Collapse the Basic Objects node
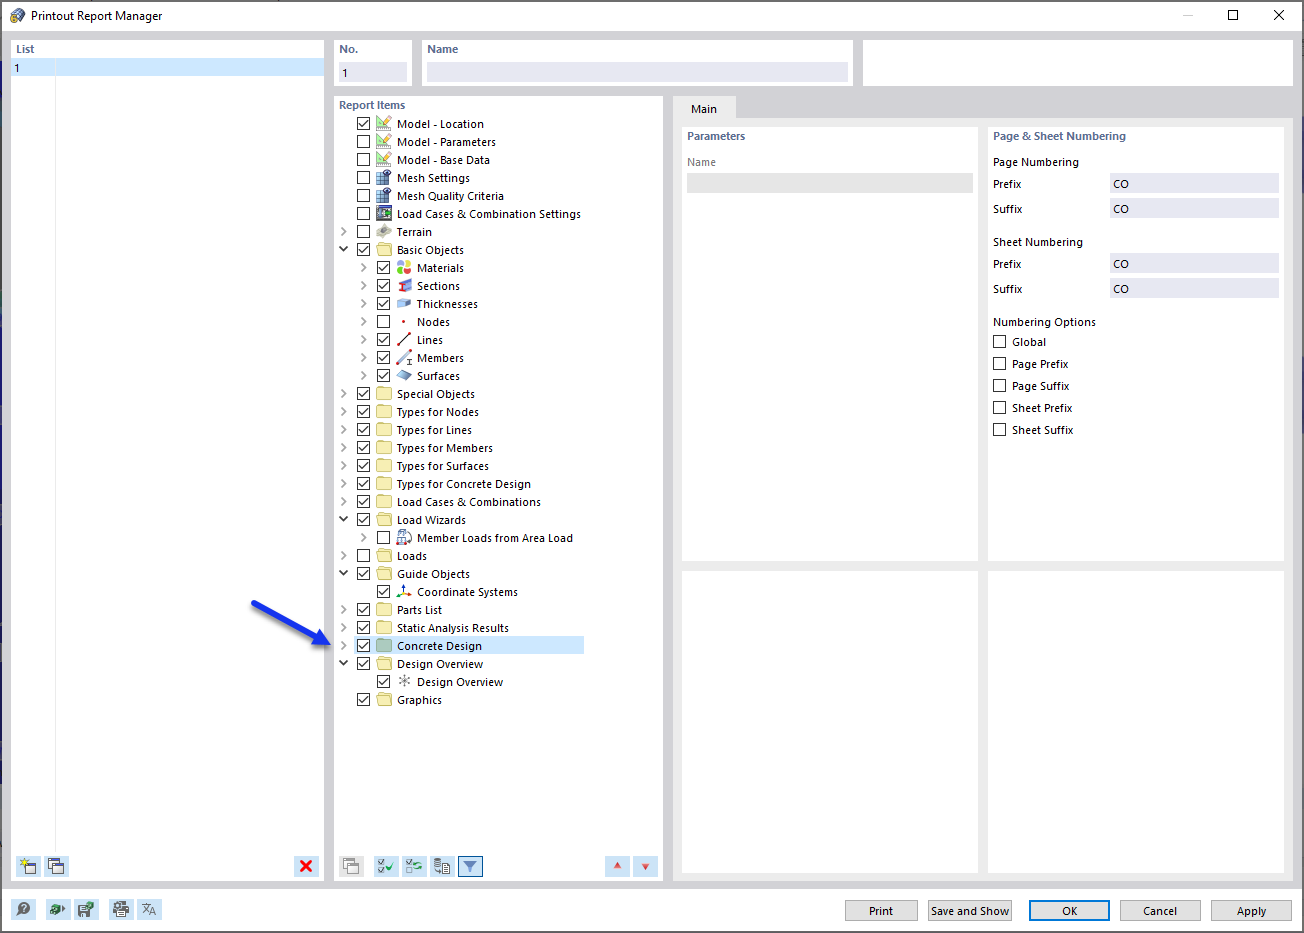This screenshot has height=933, width=1304. tap(344, 249)
